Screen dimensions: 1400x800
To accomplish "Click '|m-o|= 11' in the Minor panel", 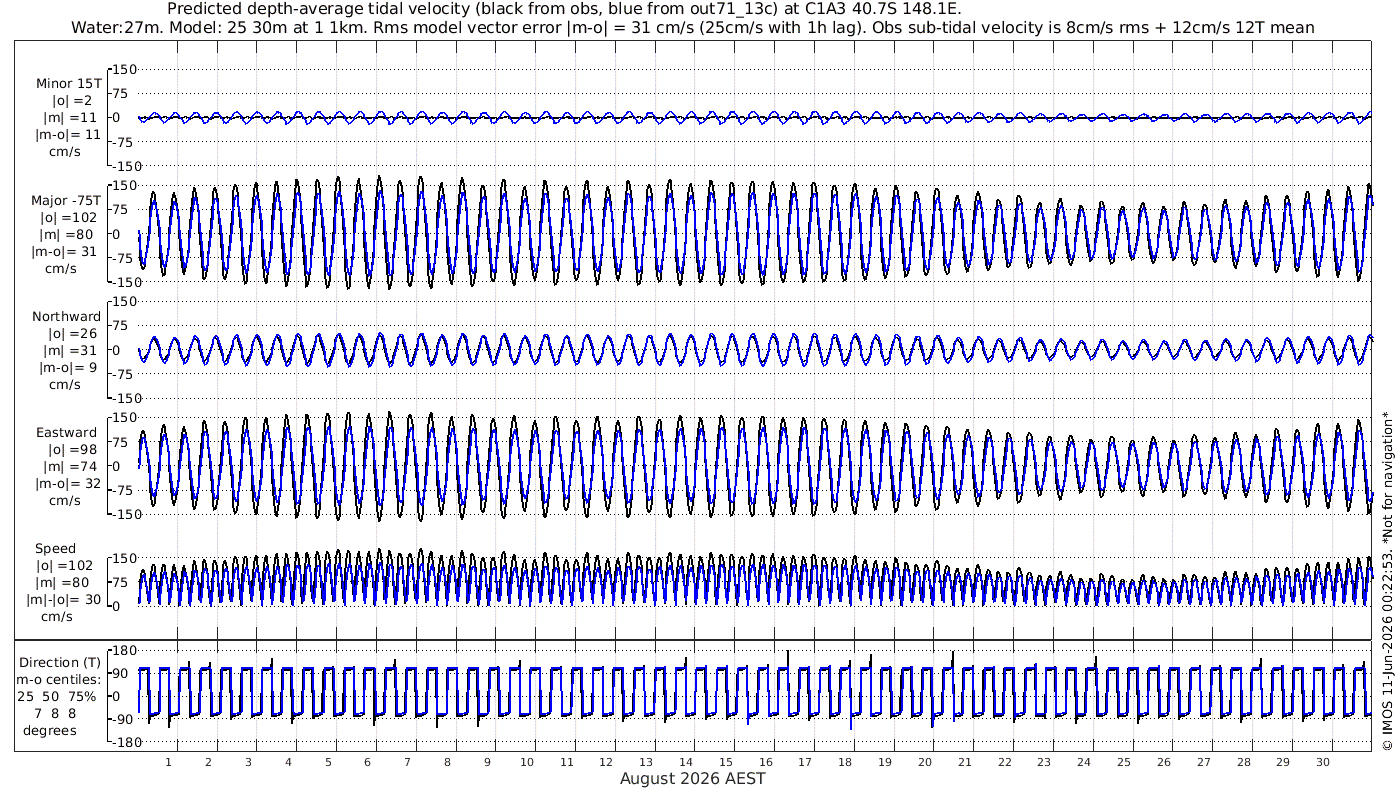I will pyautogui.click(x=67, y=134).
